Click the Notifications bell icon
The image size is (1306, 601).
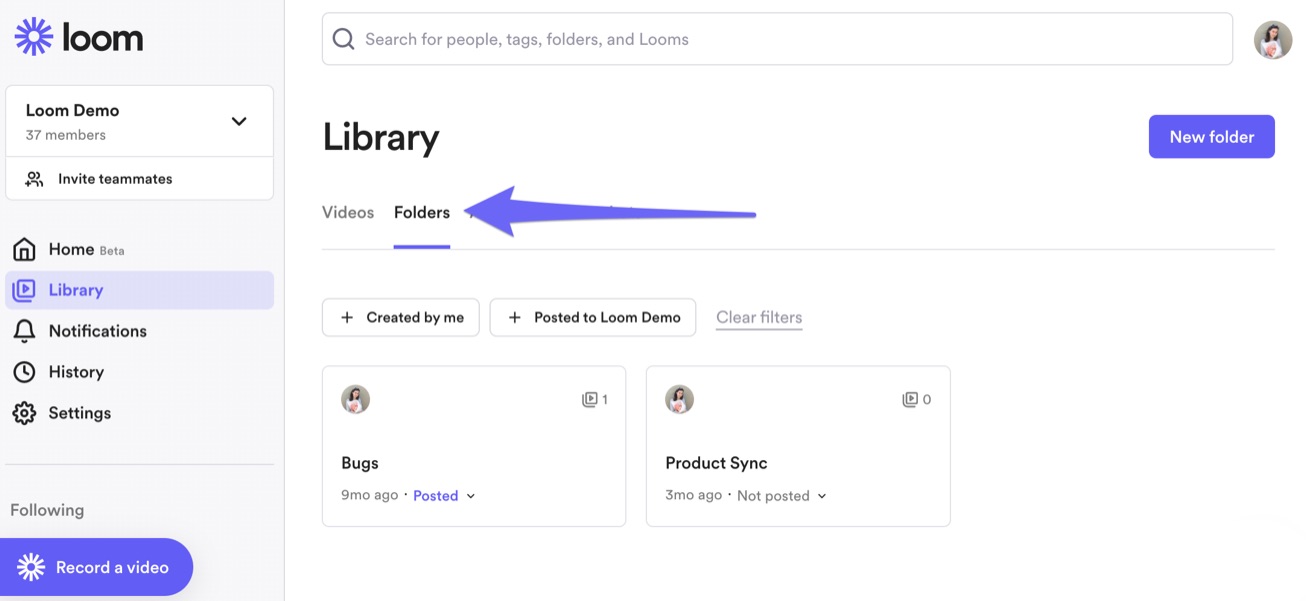24,331
